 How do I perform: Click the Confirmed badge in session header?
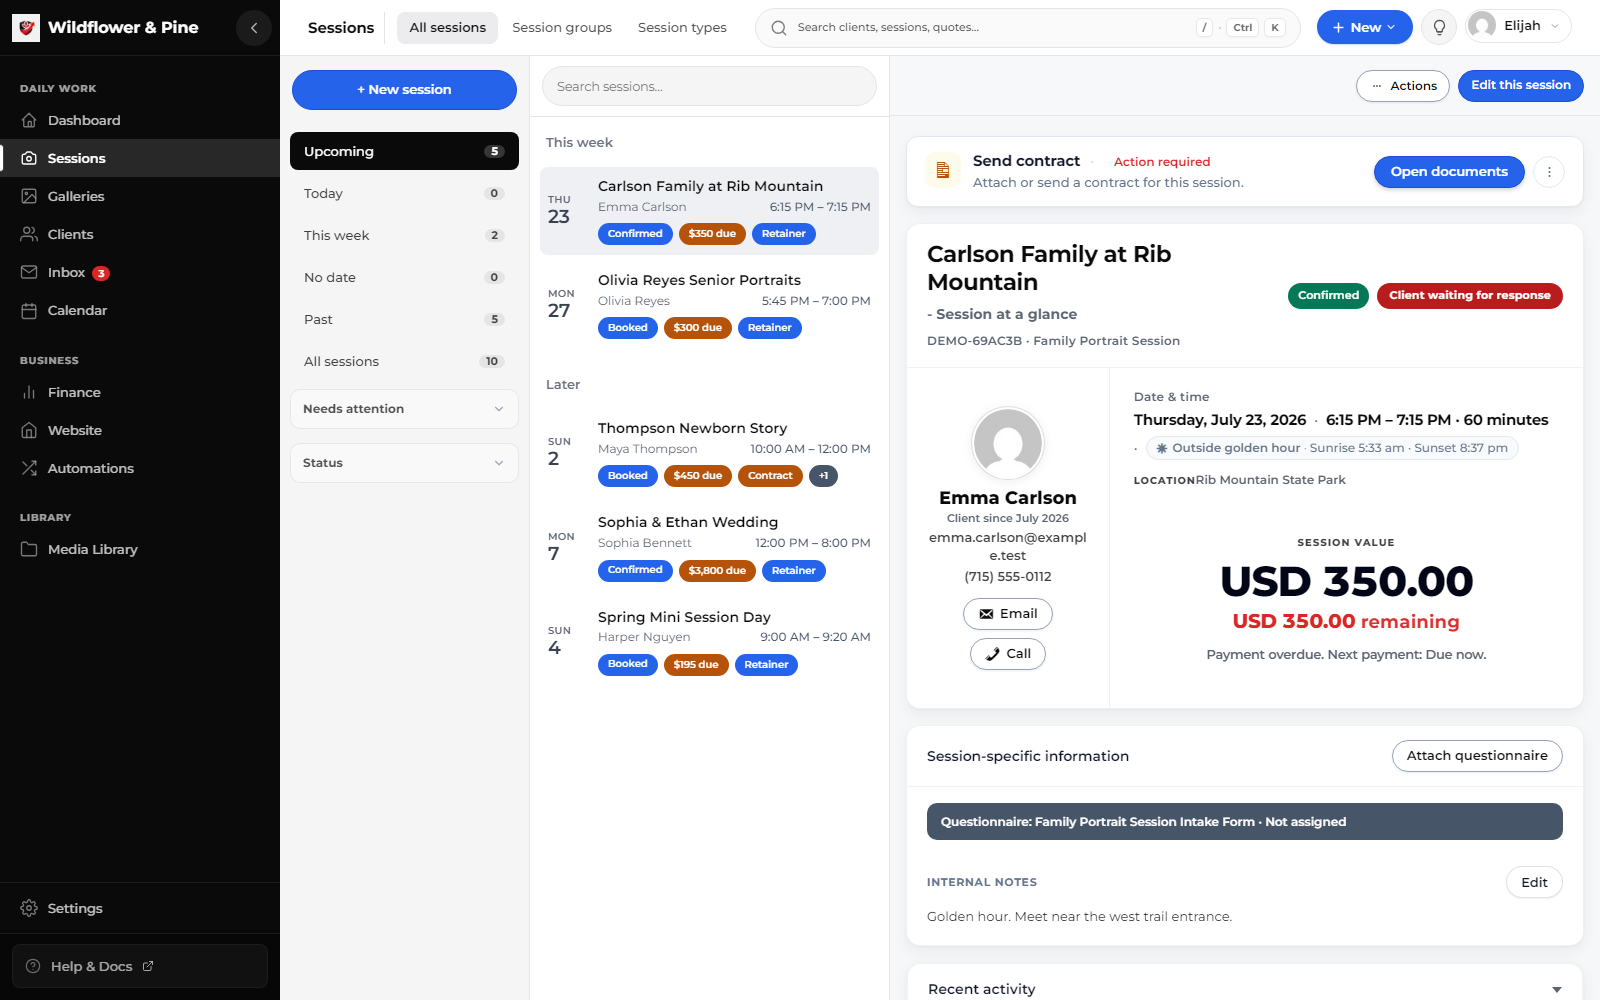coord(1328,296)
